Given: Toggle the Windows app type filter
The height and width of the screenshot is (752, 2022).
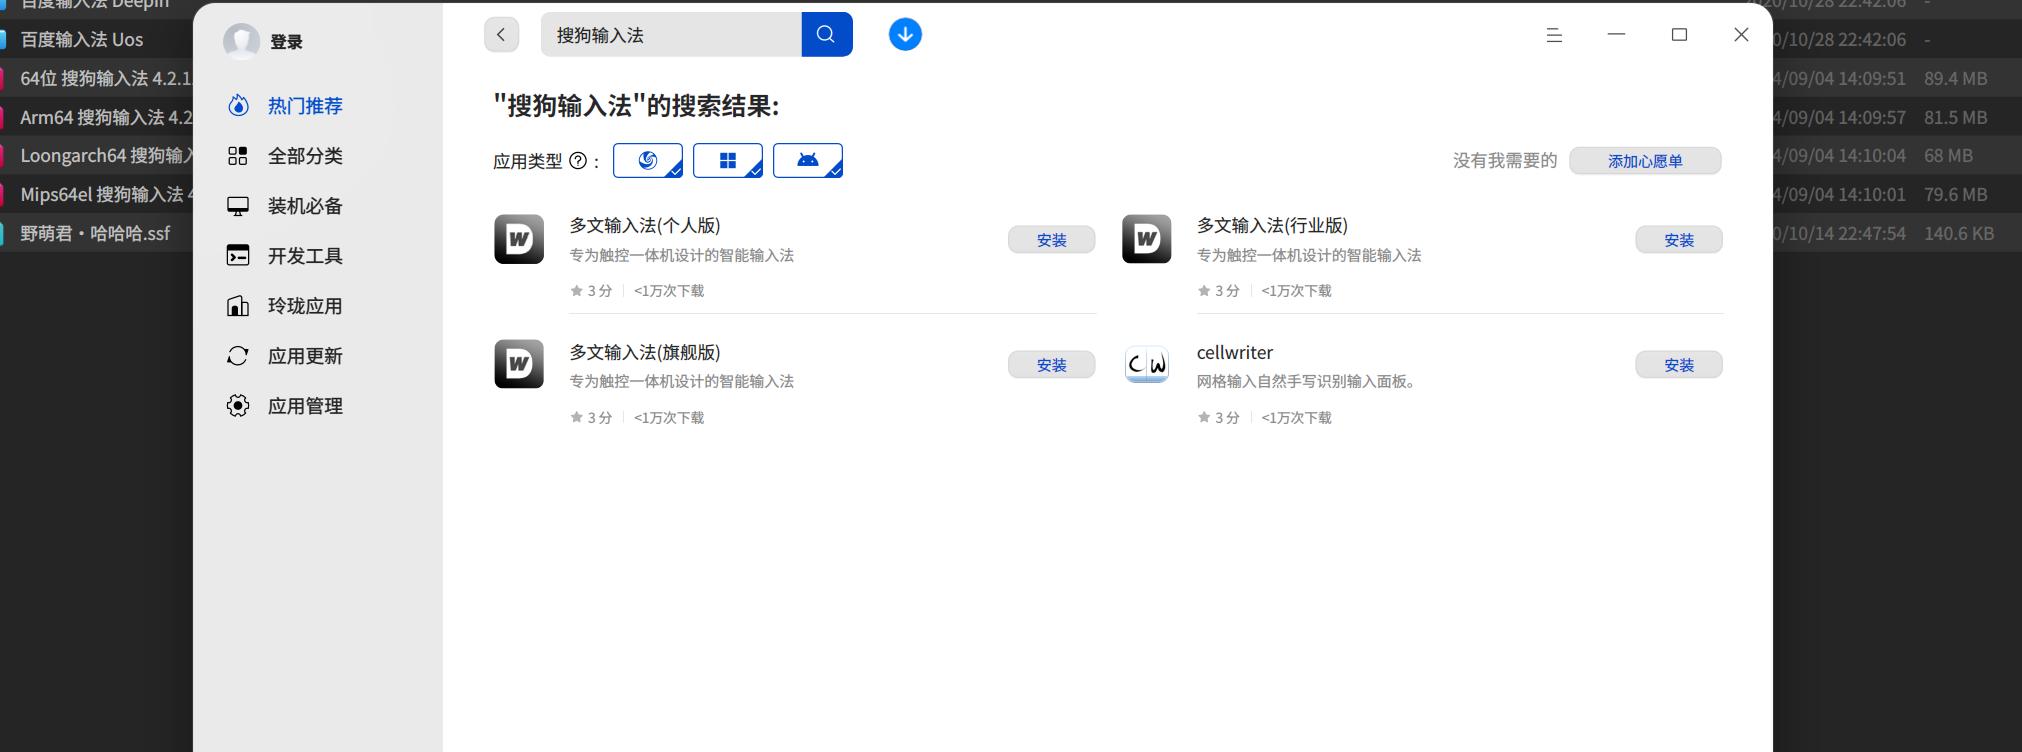Looking at the screenshot, I should (728, 160).
